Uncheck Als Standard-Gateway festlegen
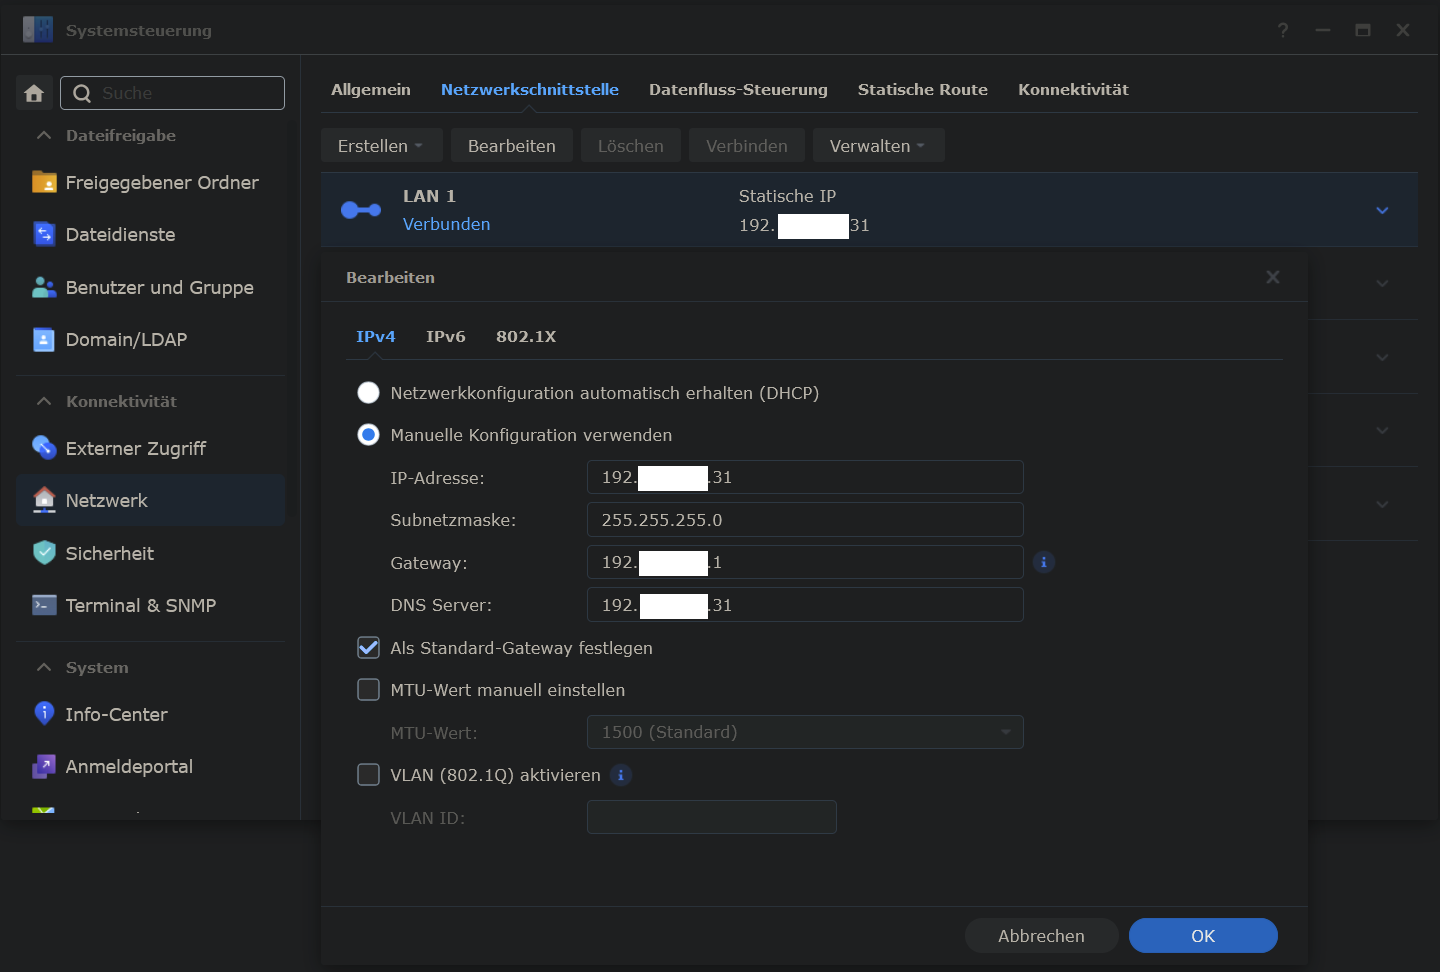The width and height of the screenshot is (1440, 972). pos(368,648)
